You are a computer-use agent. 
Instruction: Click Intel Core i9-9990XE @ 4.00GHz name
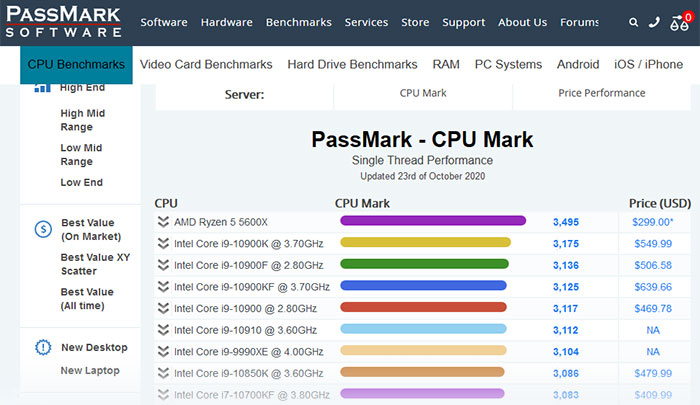click(249, 351)
